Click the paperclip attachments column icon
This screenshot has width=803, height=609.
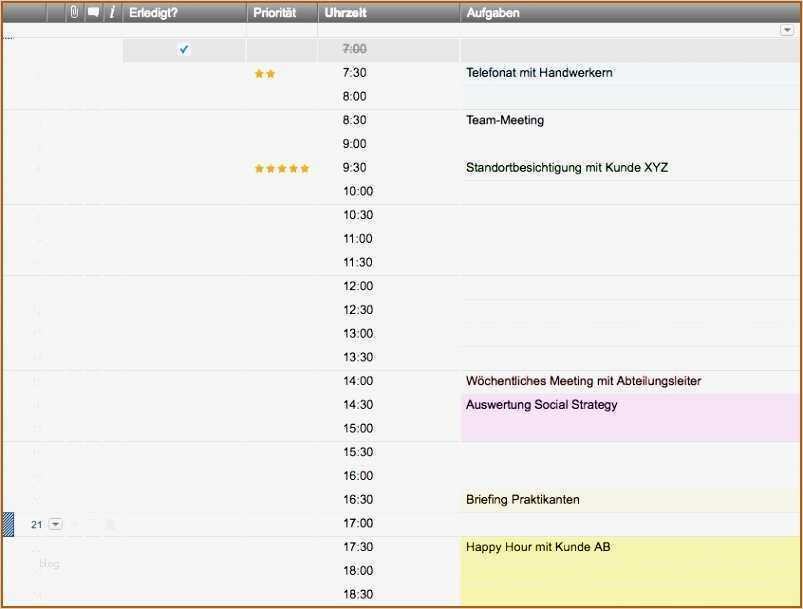74,12
